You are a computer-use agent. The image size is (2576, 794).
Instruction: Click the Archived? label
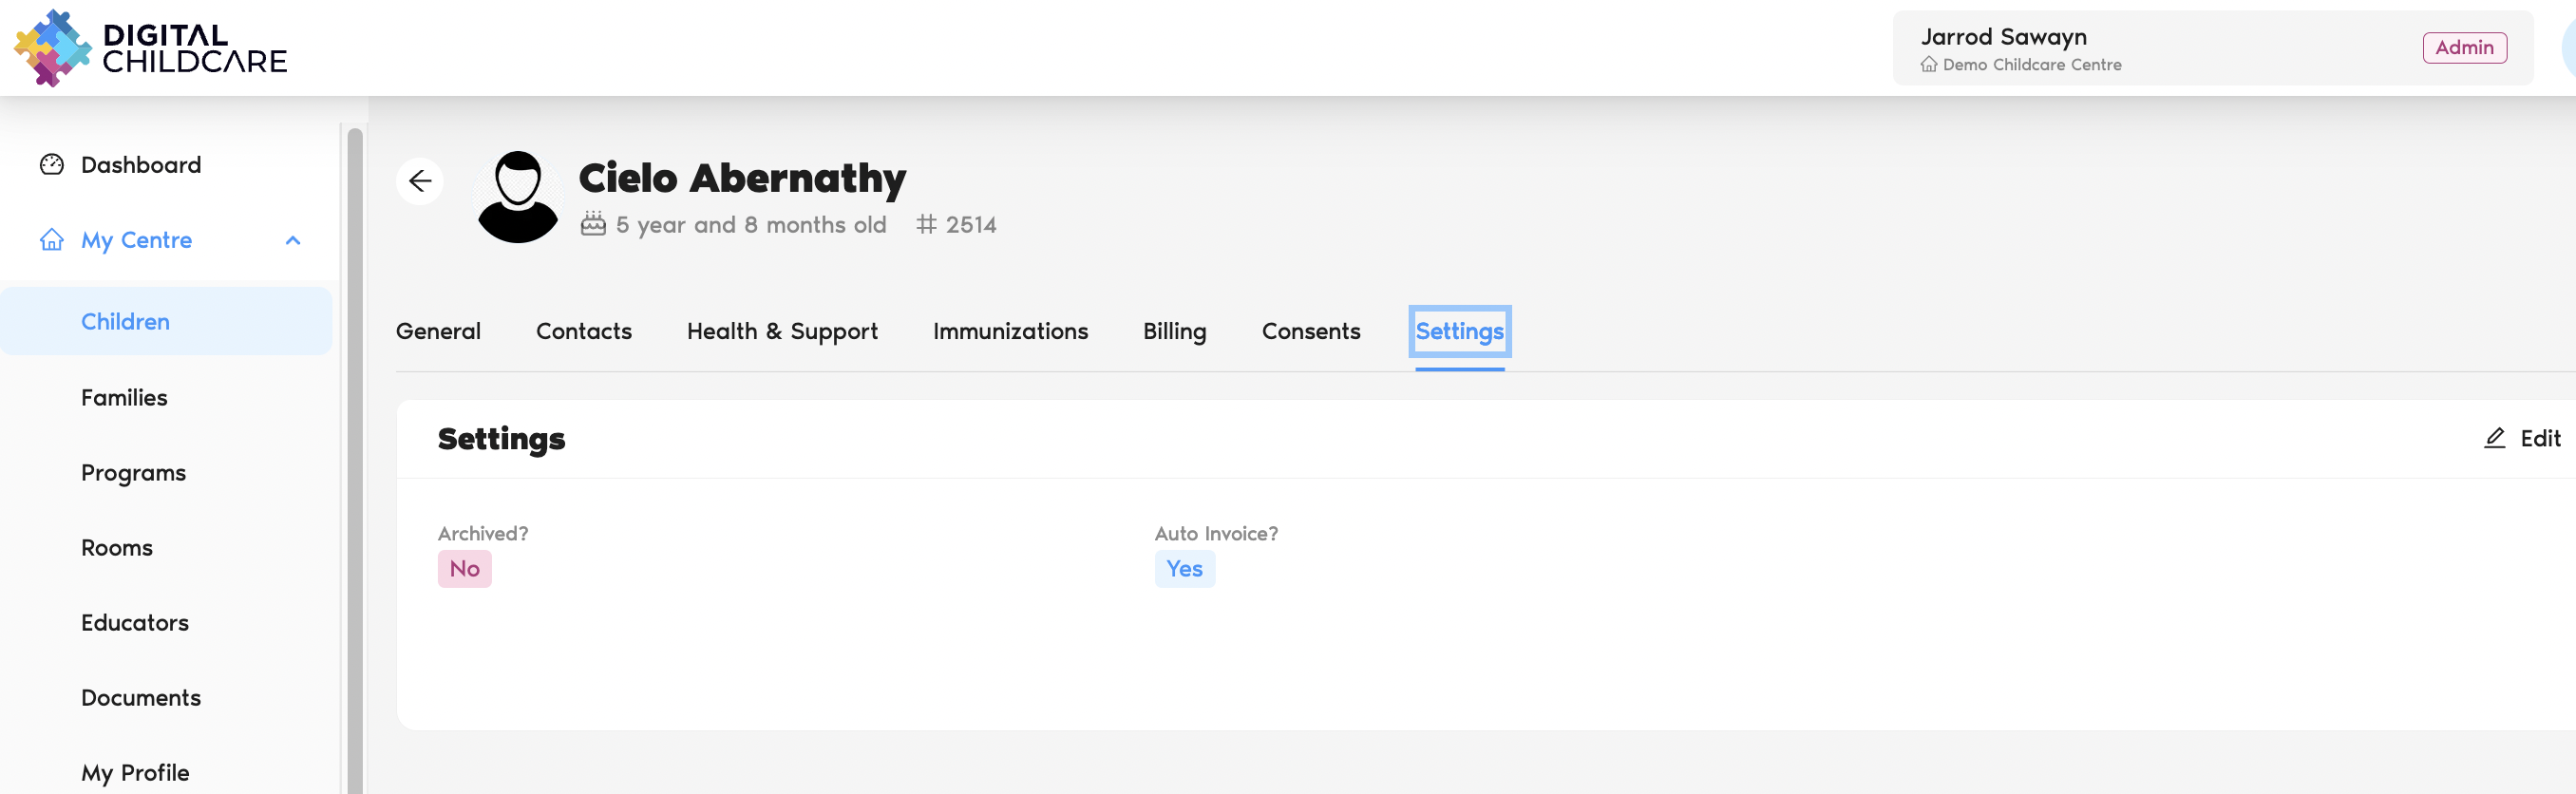click(x=483, y=533)
